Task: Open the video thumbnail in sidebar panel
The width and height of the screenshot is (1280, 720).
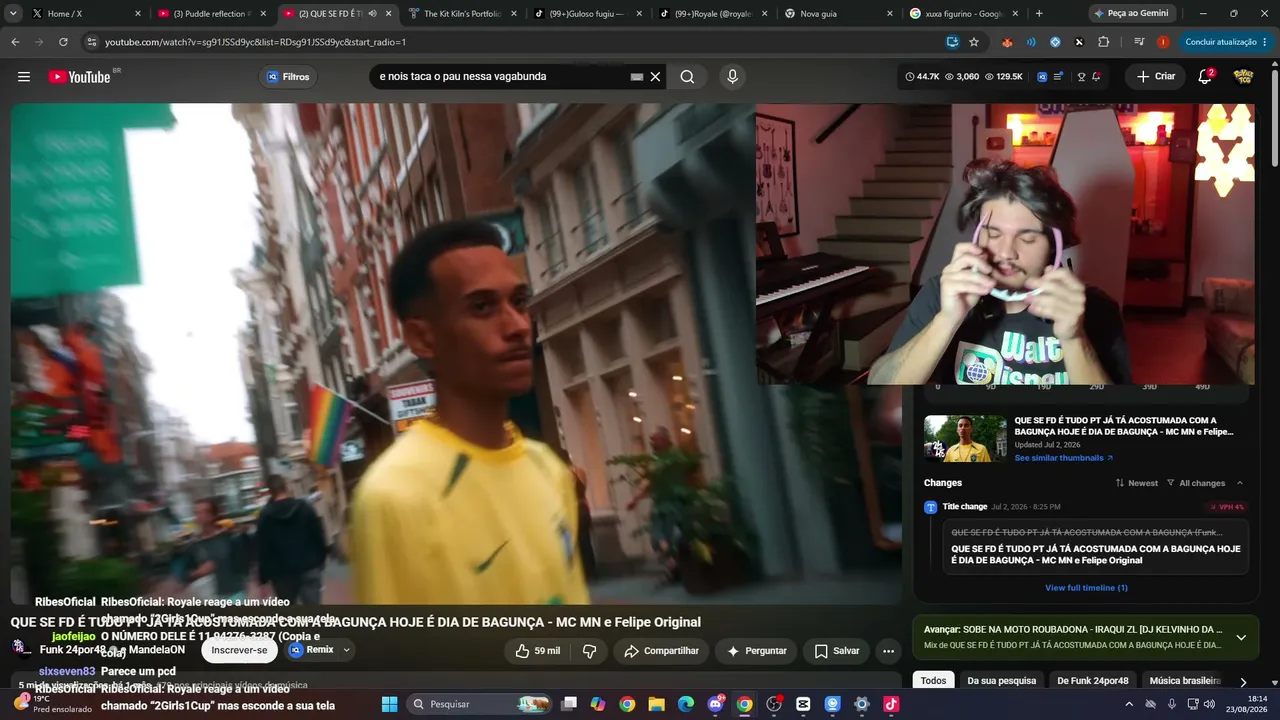Action: tap(965, 439)
